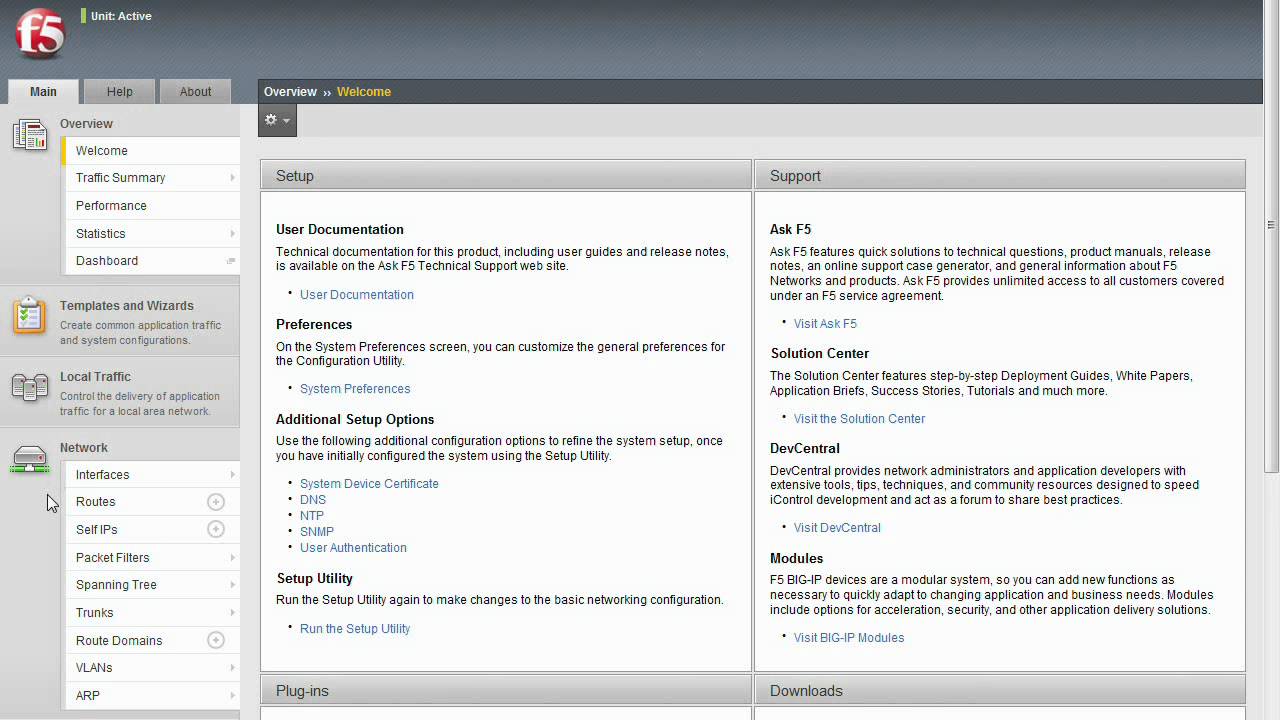This screenshot has width=1280, height=720.
Task: Expand the Trunks submenu arrow
Action: [232, 613]
